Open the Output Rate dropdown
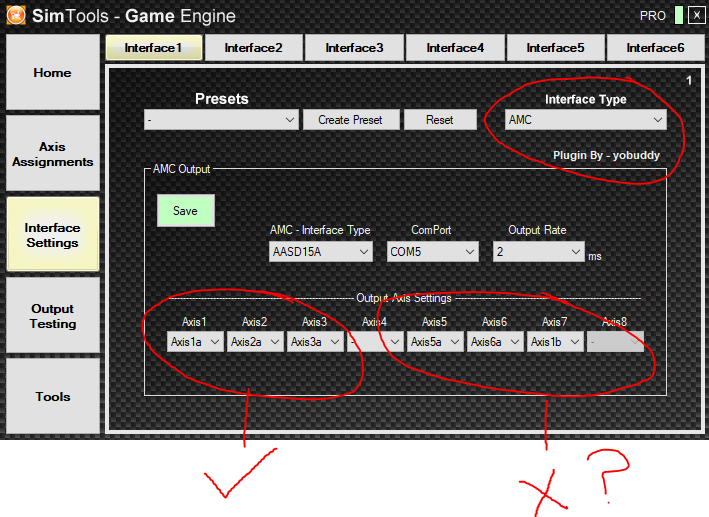This screenshot has height=517, width=709. tap(539, 251)
